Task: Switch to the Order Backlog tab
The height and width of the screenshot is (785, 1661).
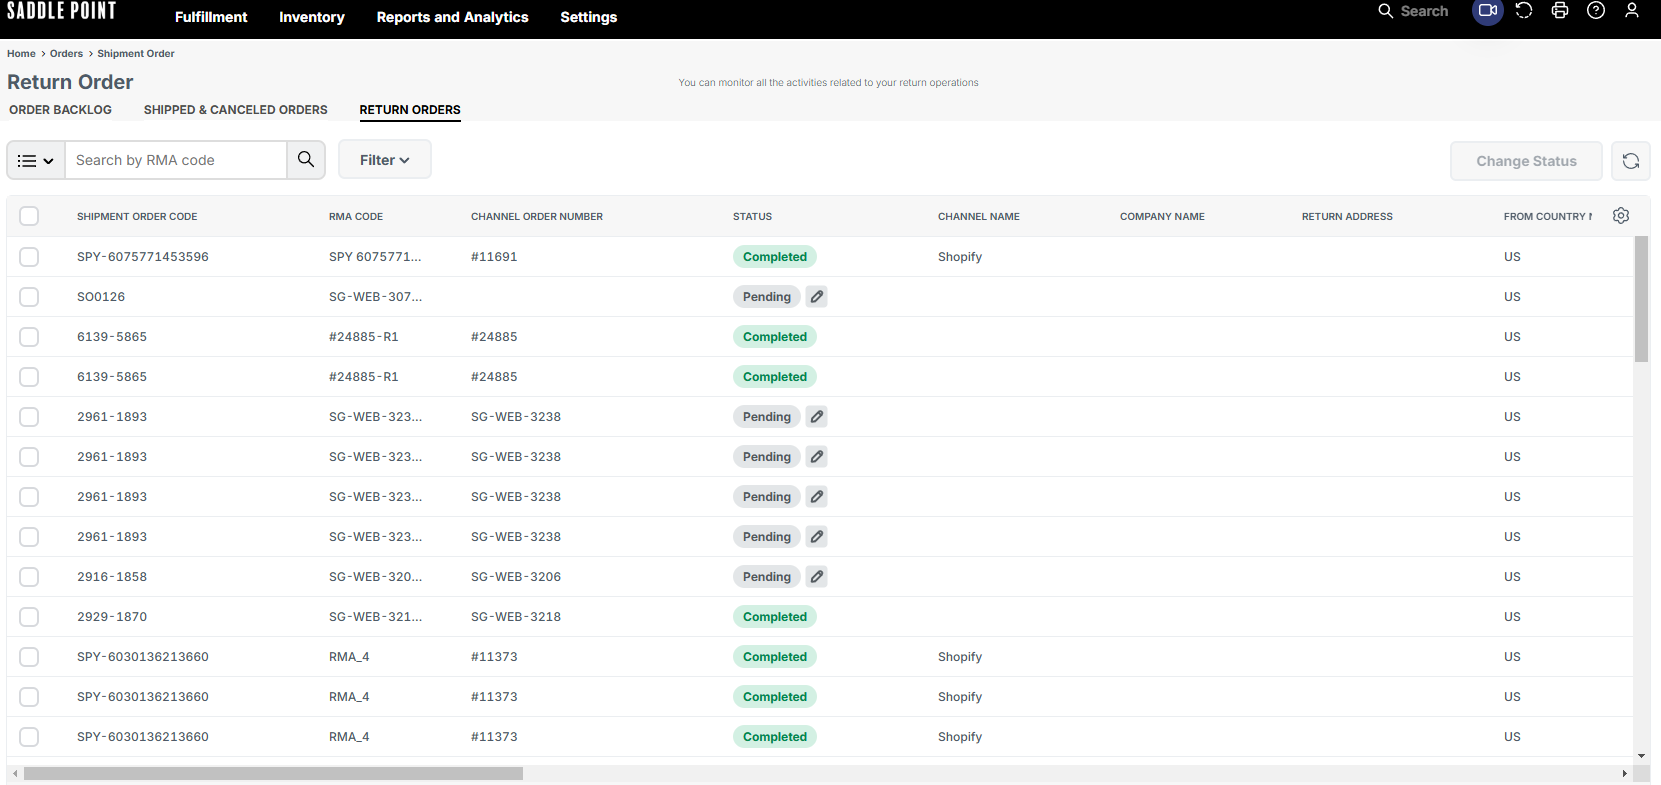Action: [60, 110]
